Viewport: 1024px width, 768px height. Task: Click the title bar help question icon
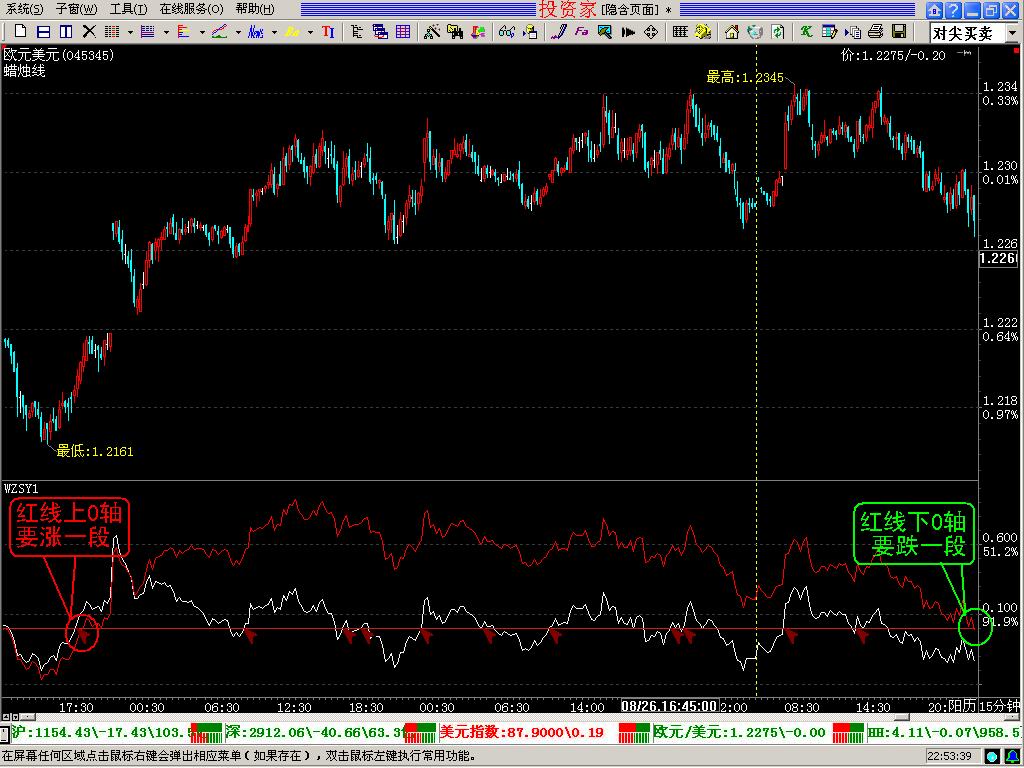pos(953,10)
